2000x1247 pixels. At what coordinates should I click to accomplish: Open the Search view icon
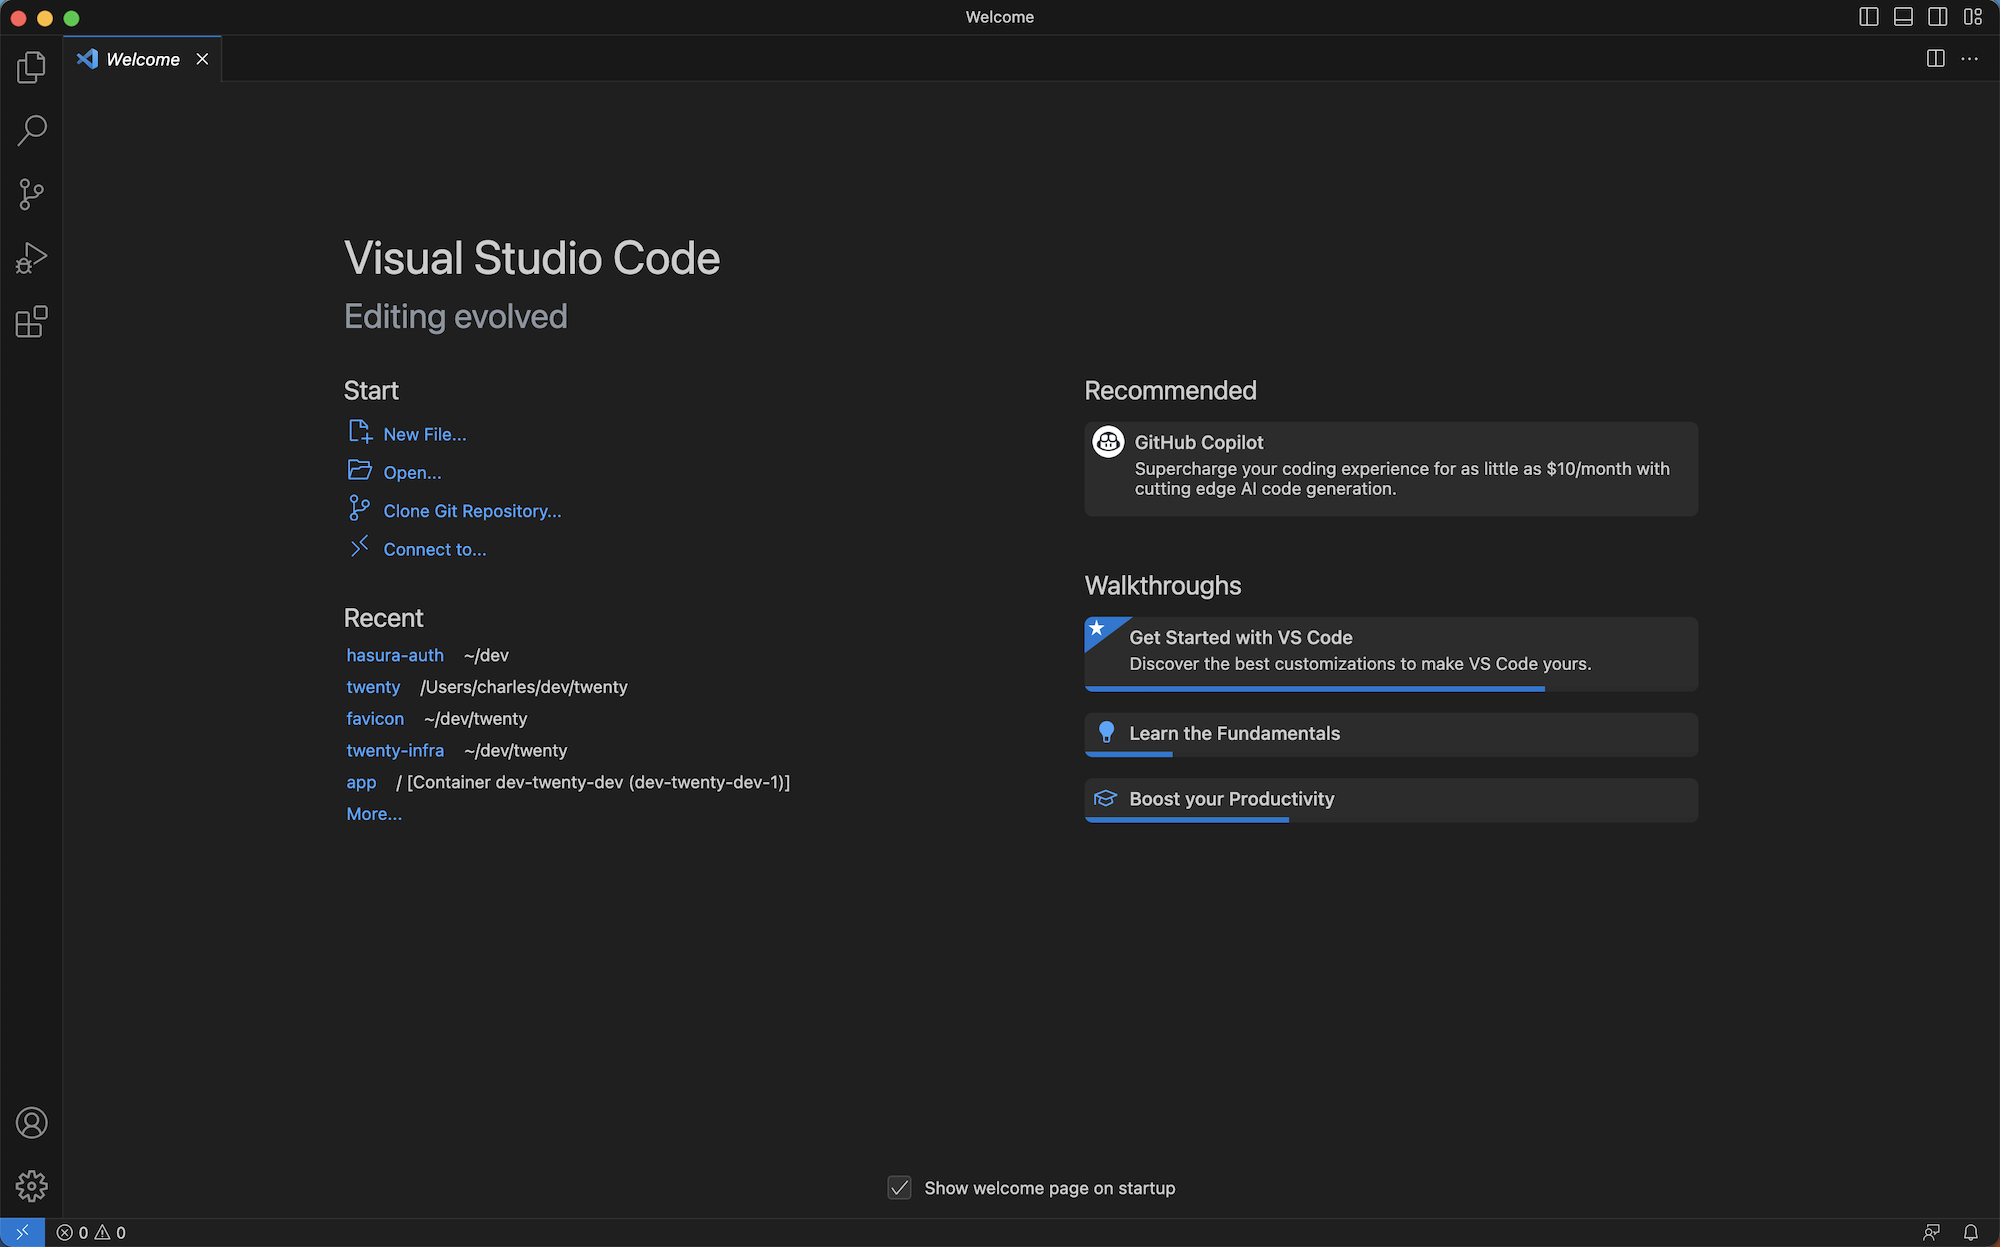point(31,130)
